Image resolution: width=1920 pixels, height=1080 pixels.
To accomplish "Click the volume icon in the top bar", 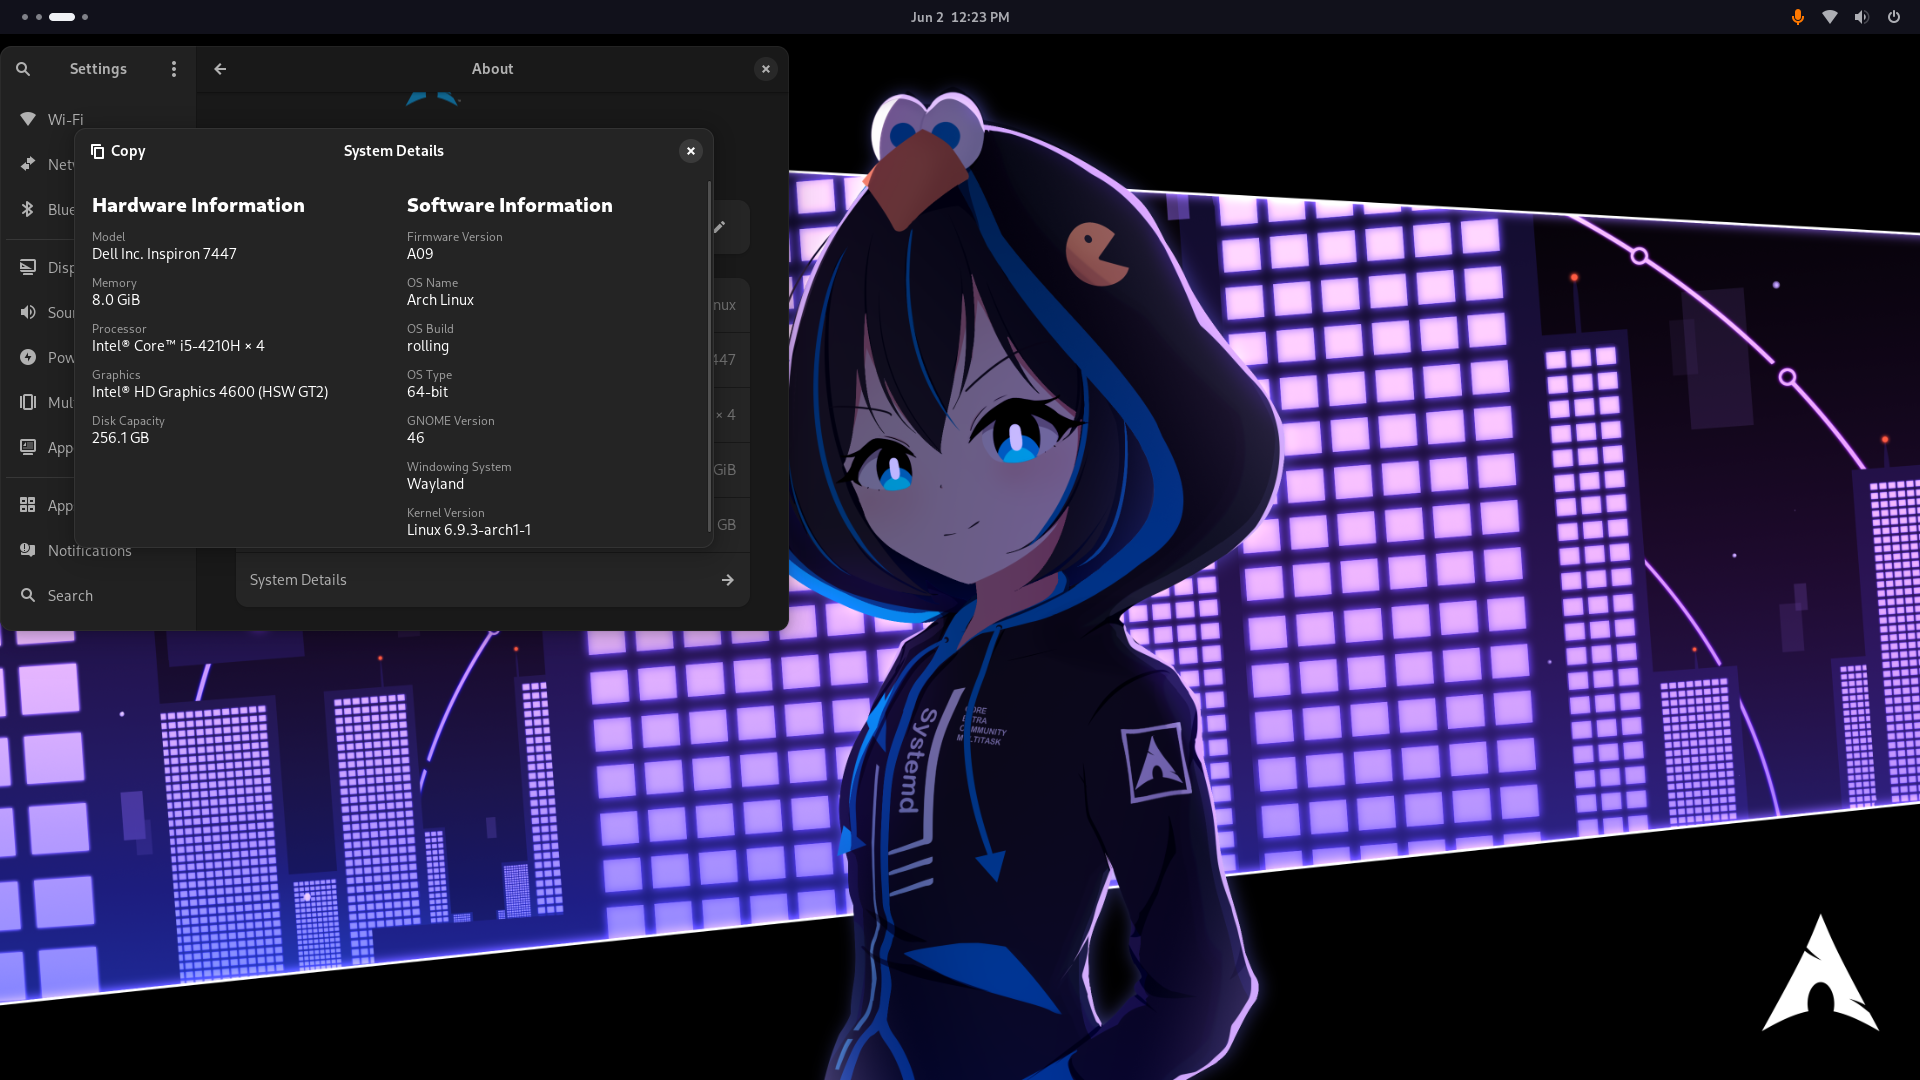I will tap(1861, 17).
